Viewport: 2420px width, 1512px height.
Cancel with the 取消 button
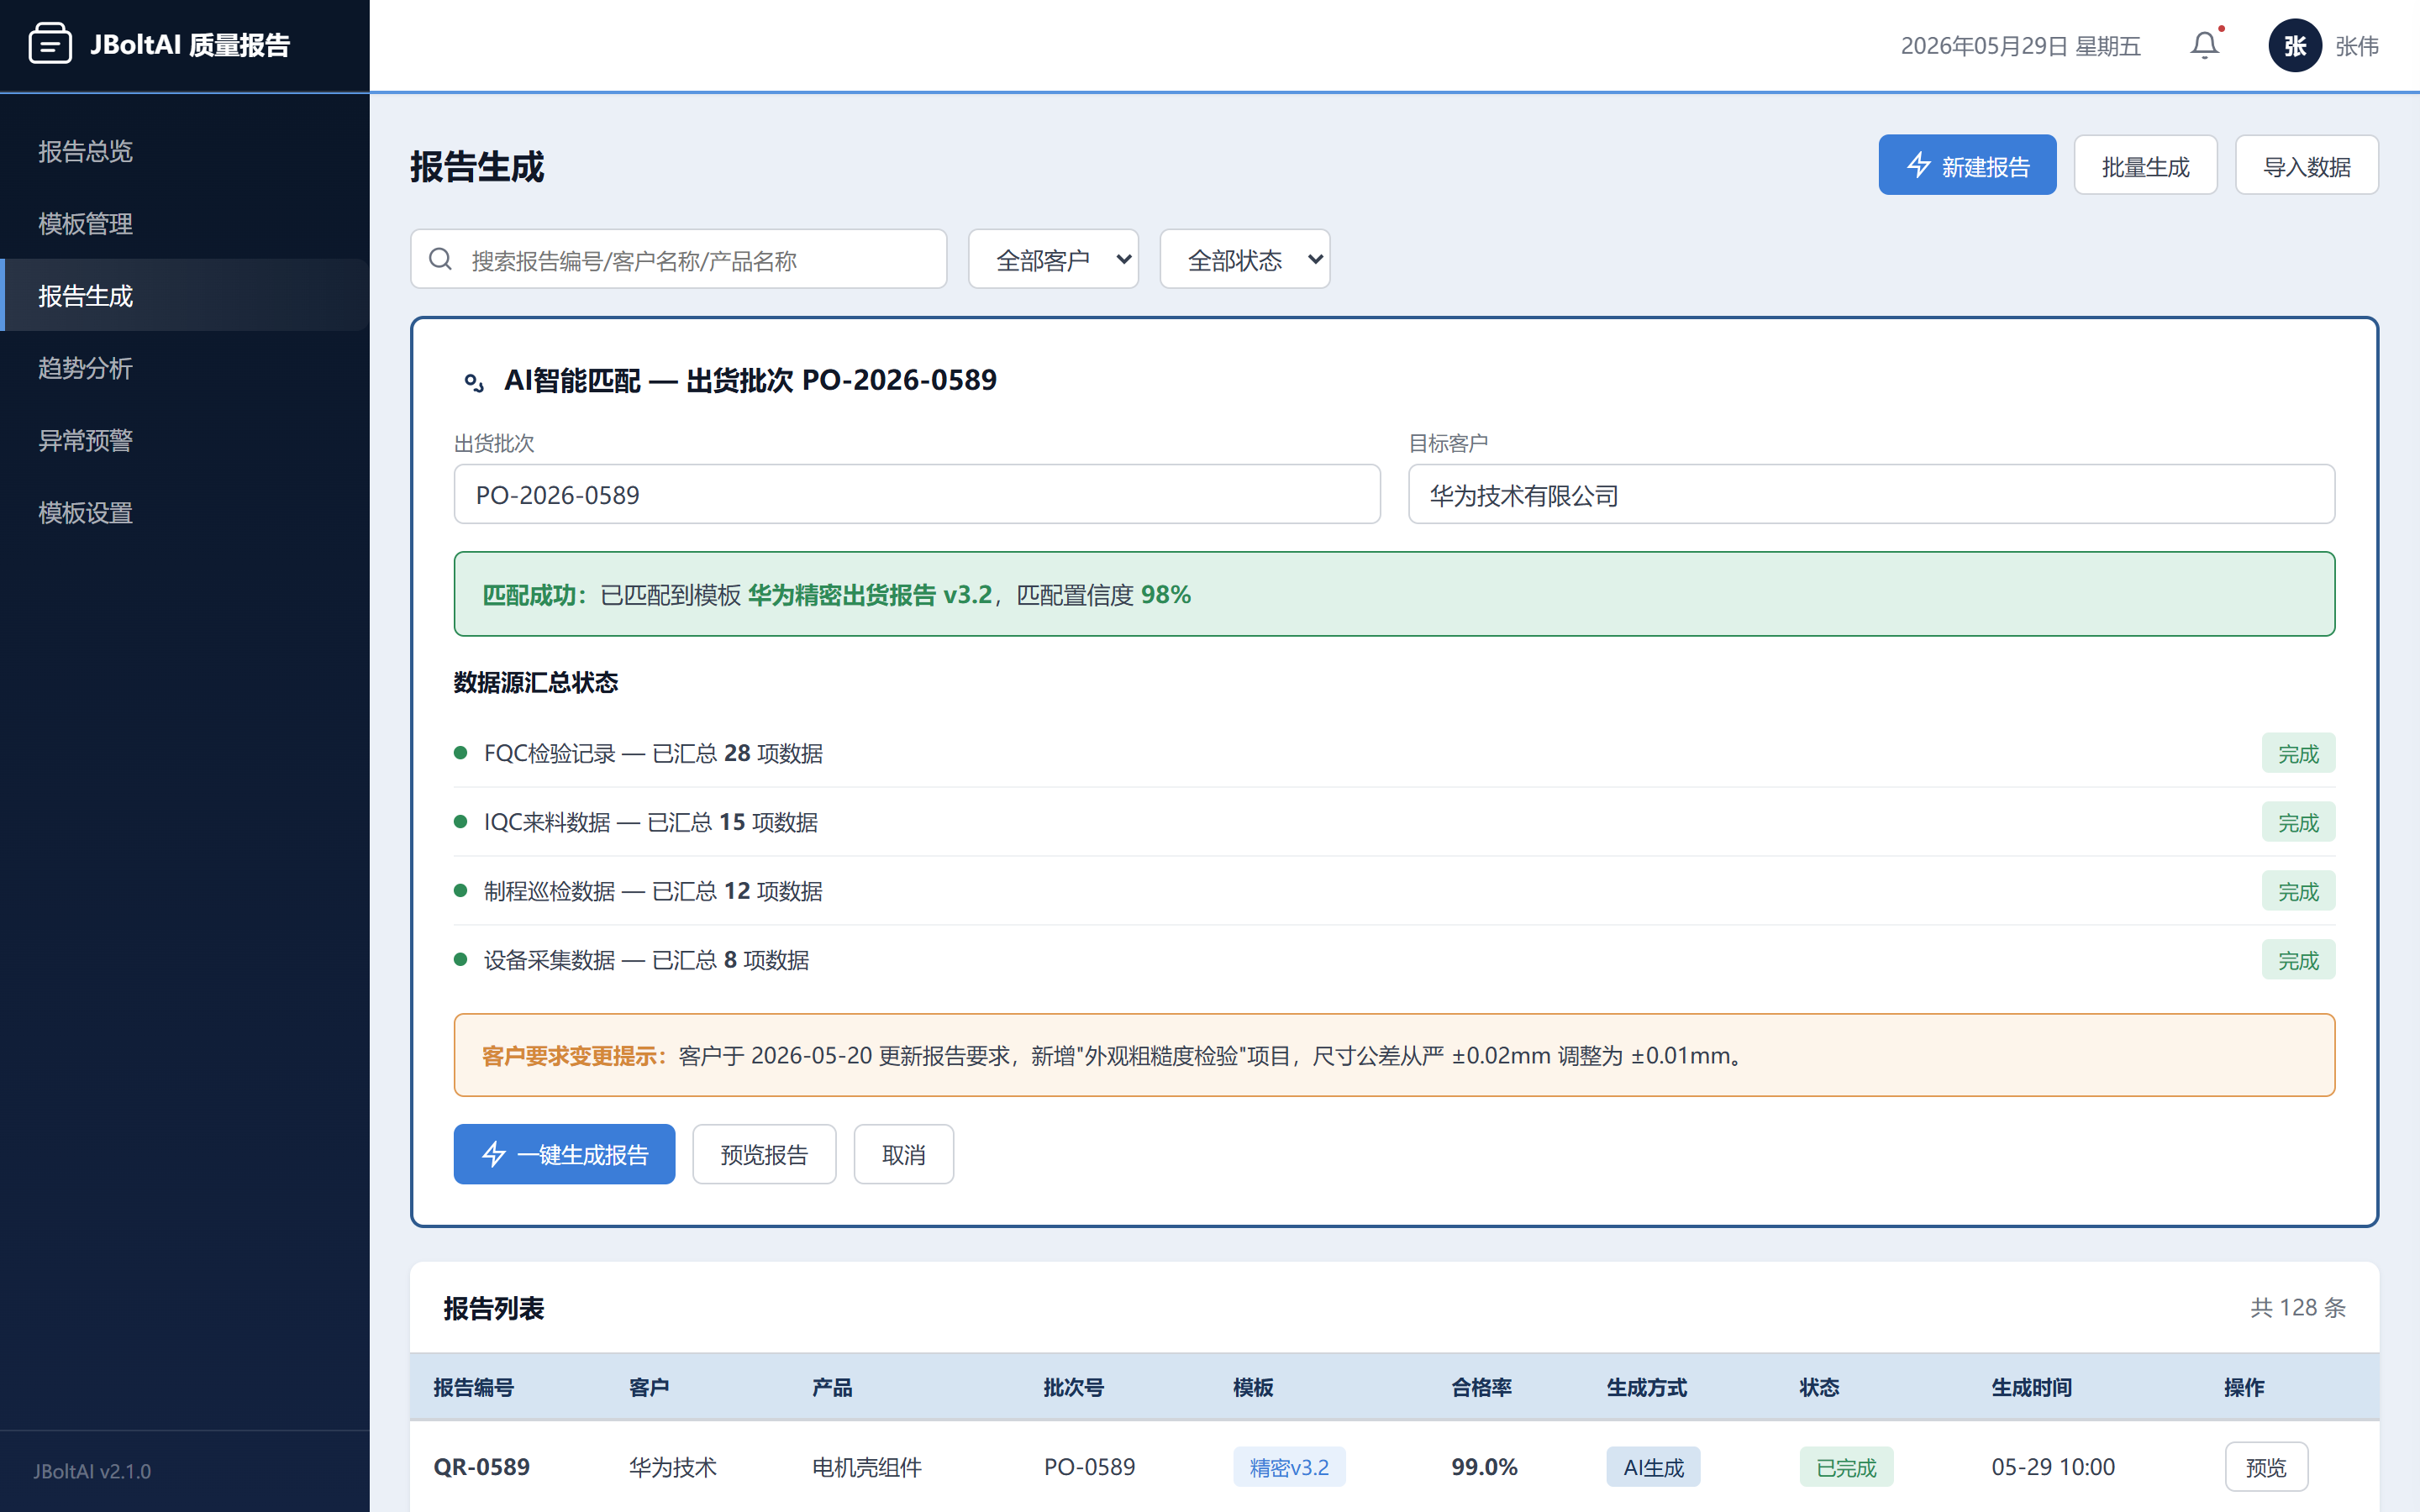click(x=903, y=1154)
